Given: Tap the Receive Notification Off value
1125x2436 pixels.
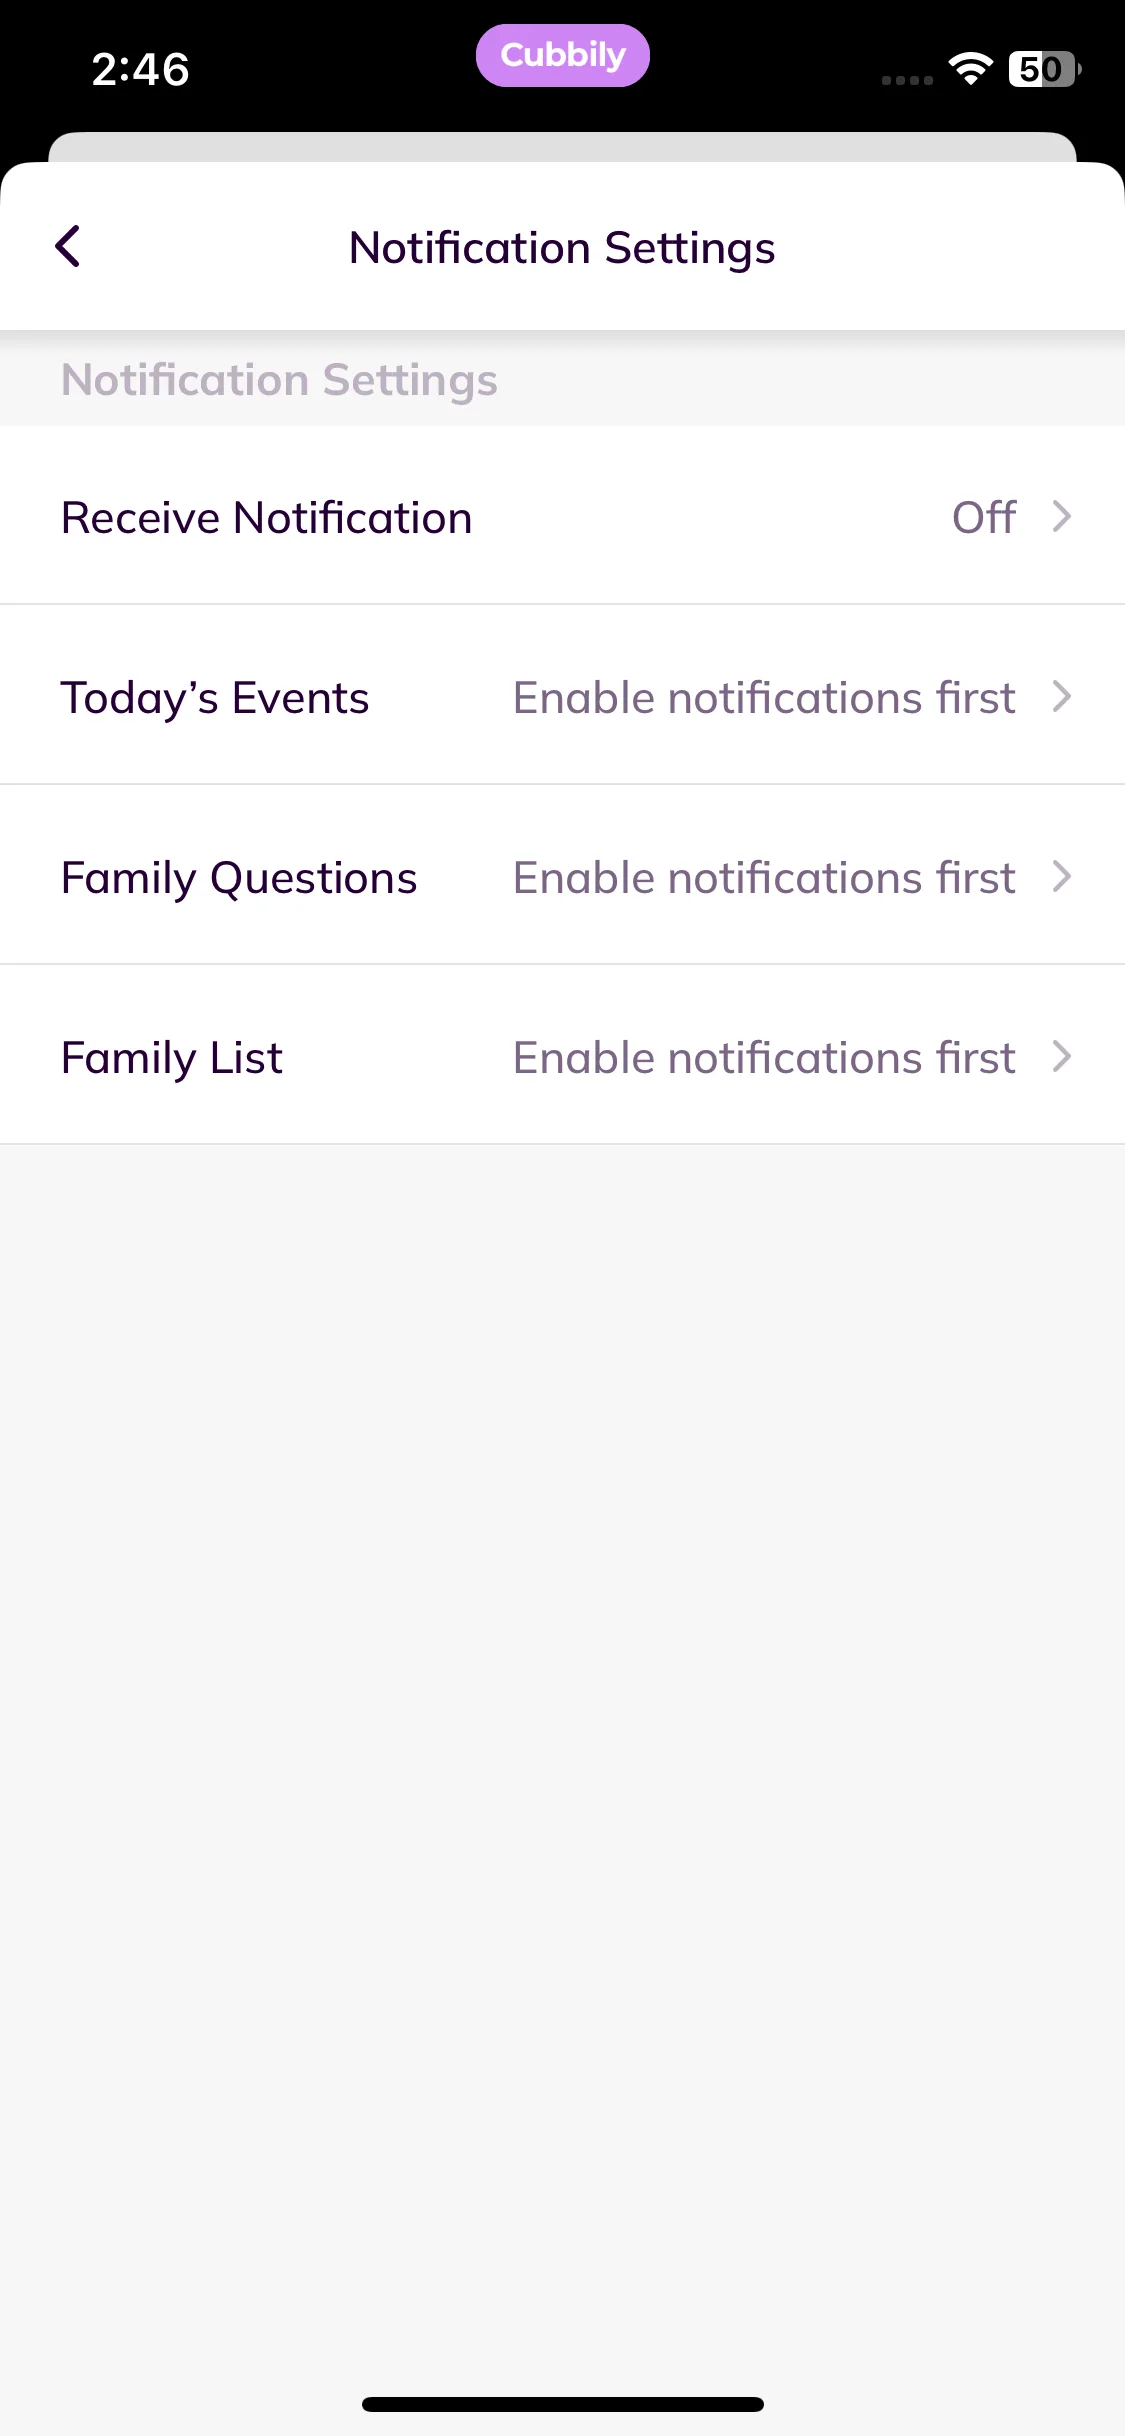Looking at the screenshot, I should tap(984, 517).
